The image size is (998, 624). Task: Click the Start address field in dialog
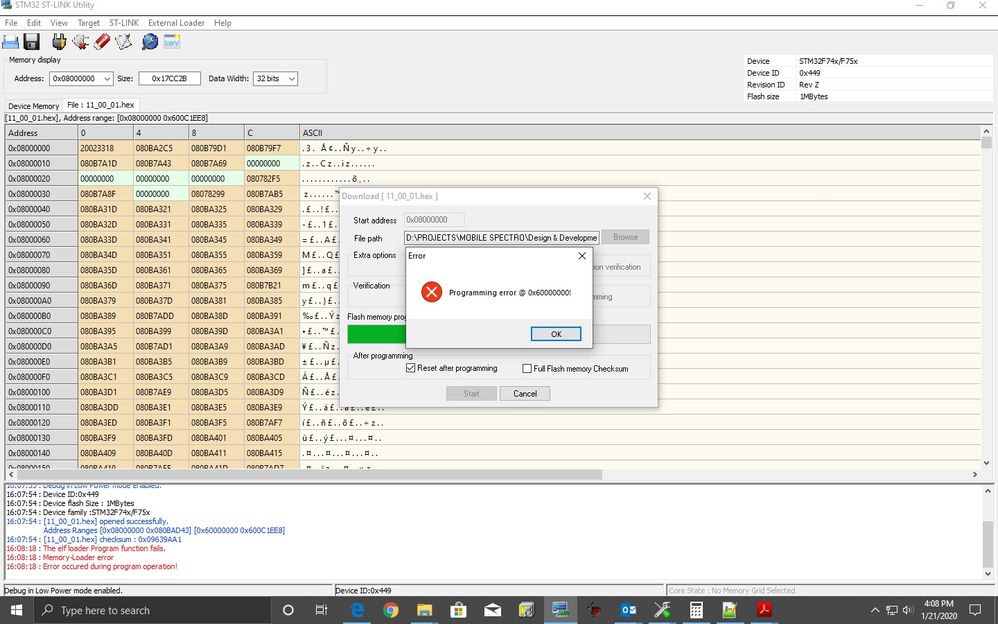coord(434,220)
